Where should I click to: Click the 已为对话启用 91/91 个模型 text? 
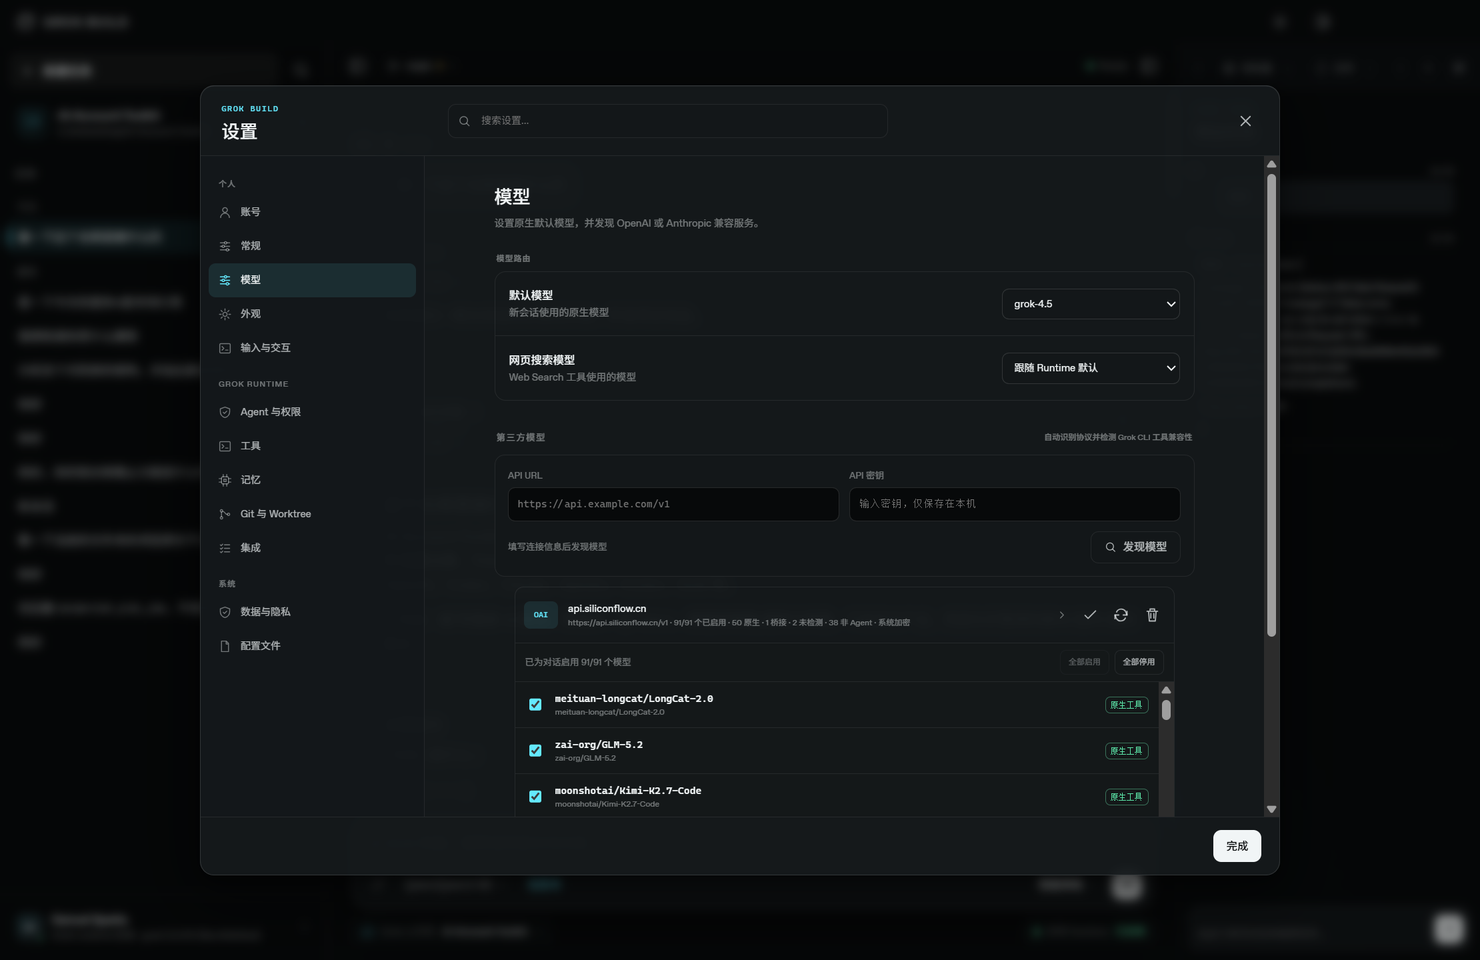(x=578, y=662)
